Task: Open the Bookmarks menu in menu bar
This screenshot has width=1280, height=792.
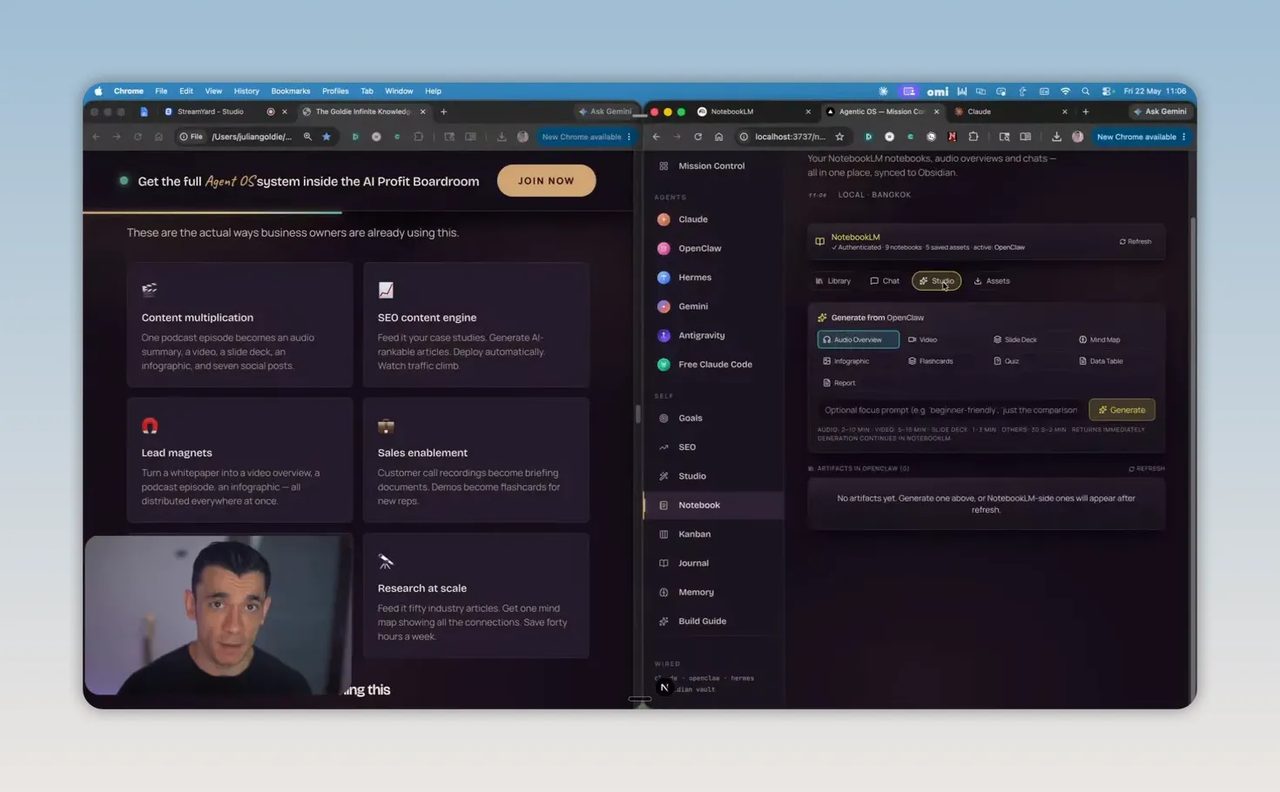Action: tap(290, 91)
